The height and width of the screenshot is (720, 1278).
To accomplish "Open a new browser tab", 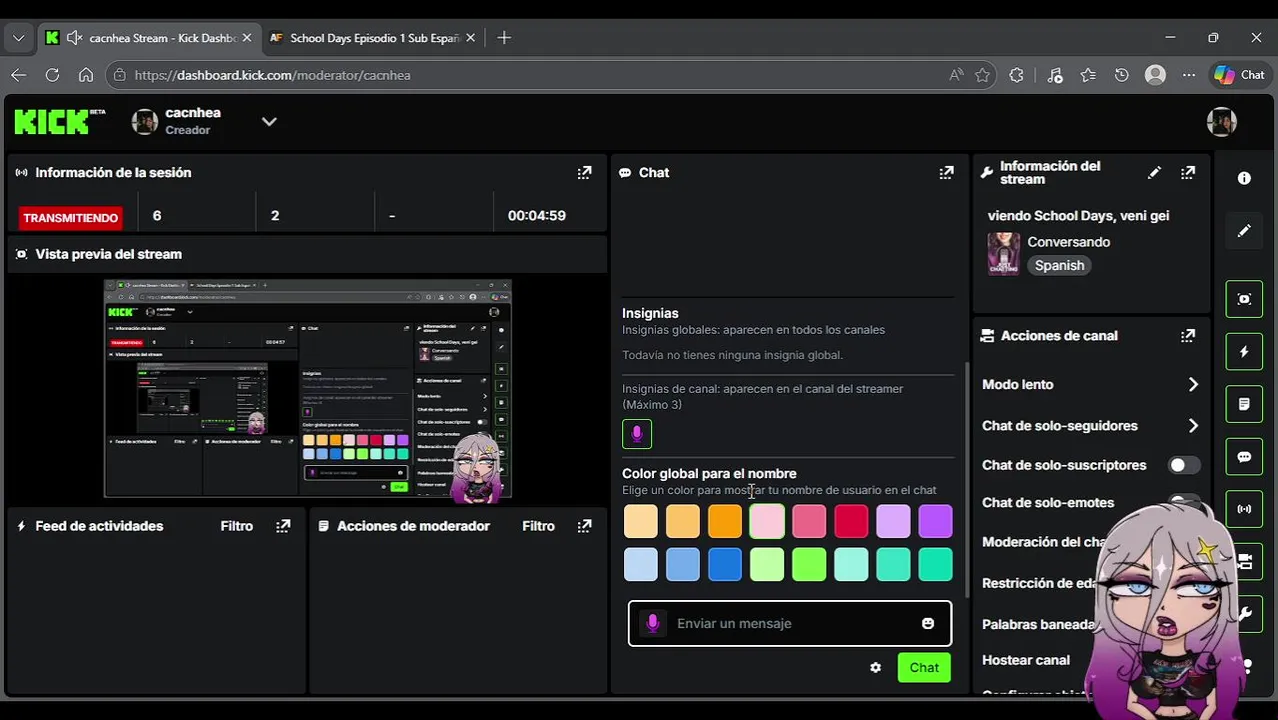I will (x=504, y=38).
